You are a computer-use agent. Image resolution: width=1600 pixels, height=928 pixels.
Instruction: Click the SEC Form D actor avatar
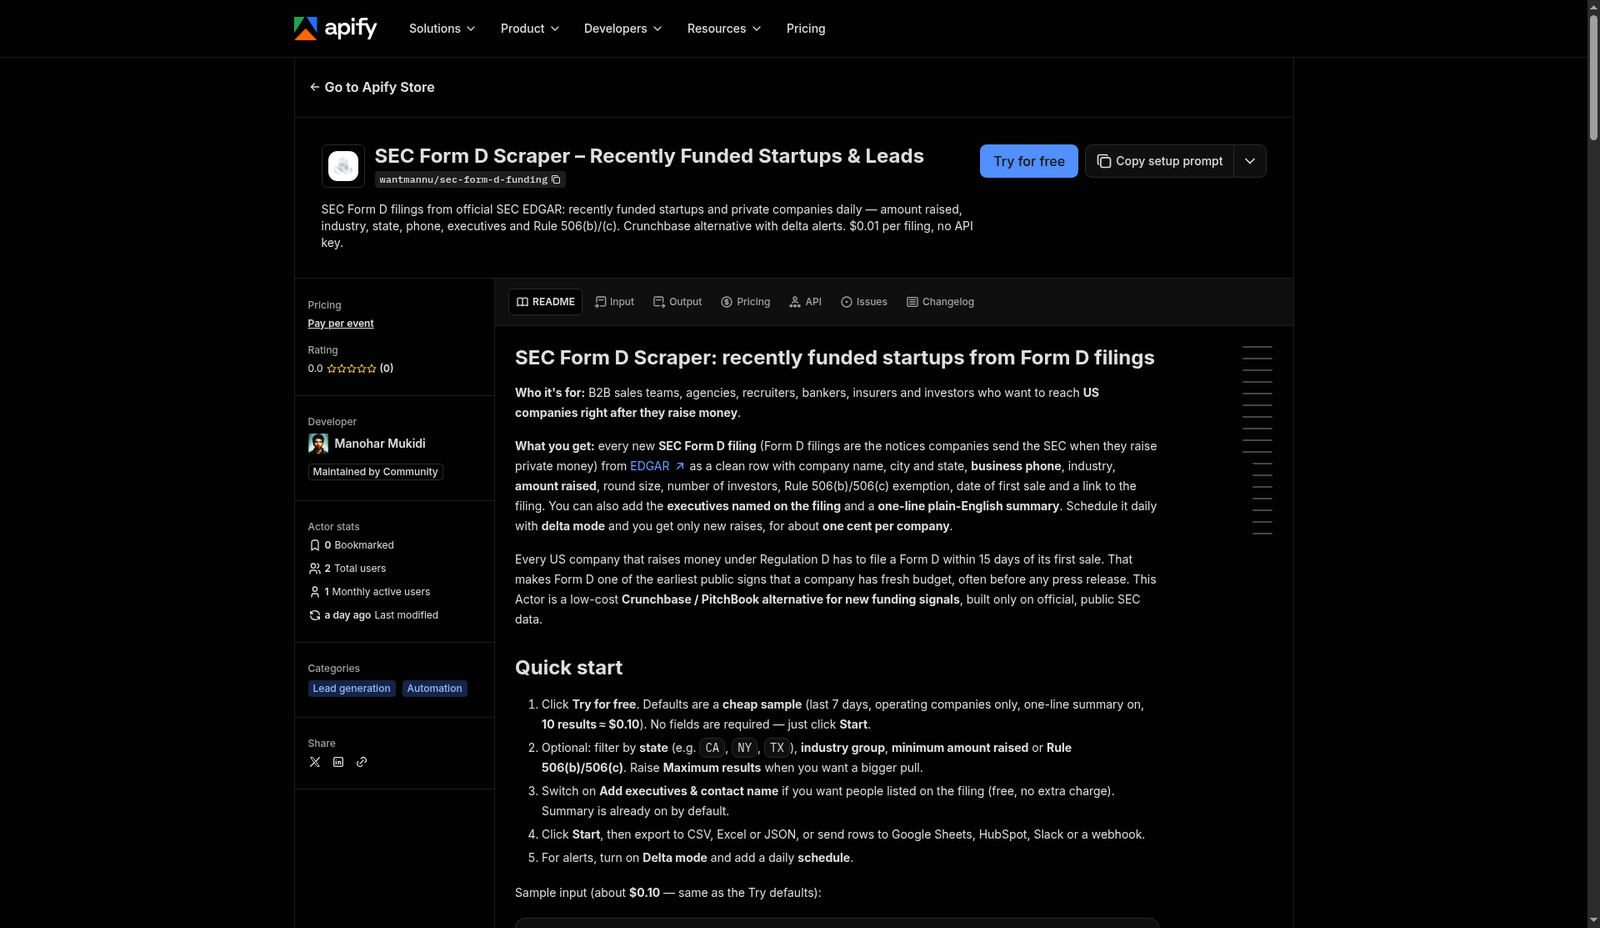(x=343, y=166)
